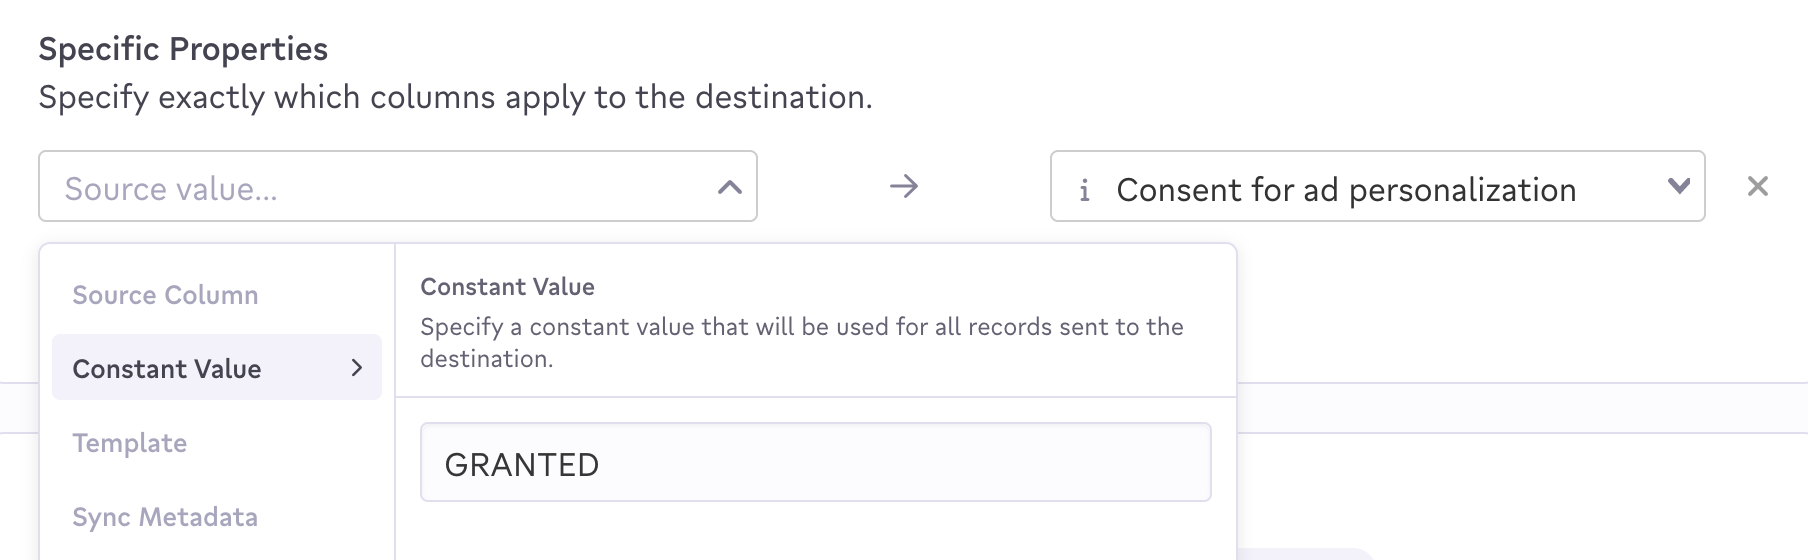Remove the ad personalization mapping row
This screenshot has height=560, width=1808.
click(1757, 186)
